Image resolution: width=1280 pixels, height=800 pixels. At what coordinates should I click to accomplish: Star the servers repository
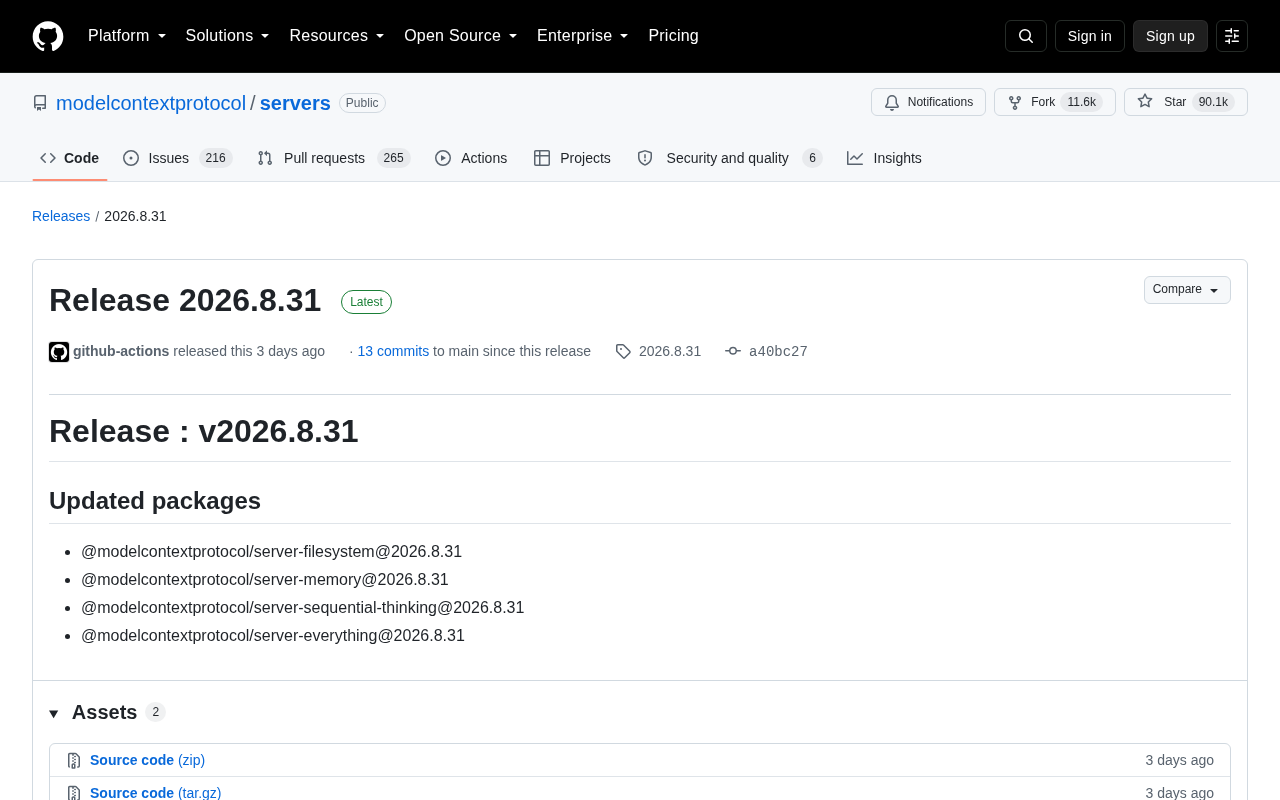pyautogui.click(x=1186, y=102)
